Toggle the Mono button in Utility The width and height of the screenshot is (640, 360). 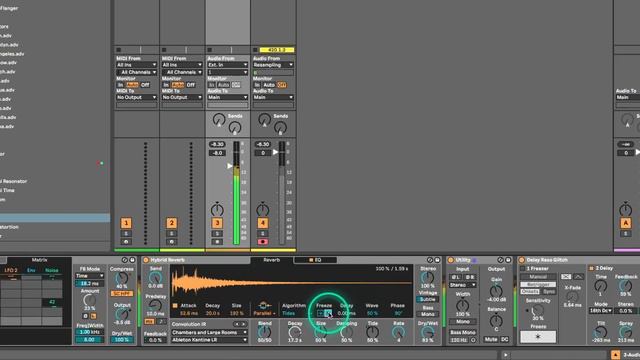462,322
